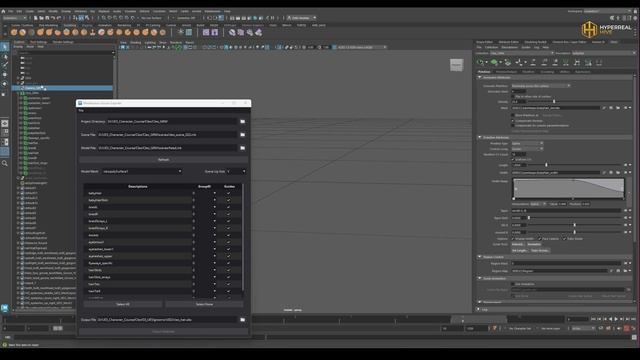
Task: Toggle Guides checkbox for brows row
Action: [229, 235]
